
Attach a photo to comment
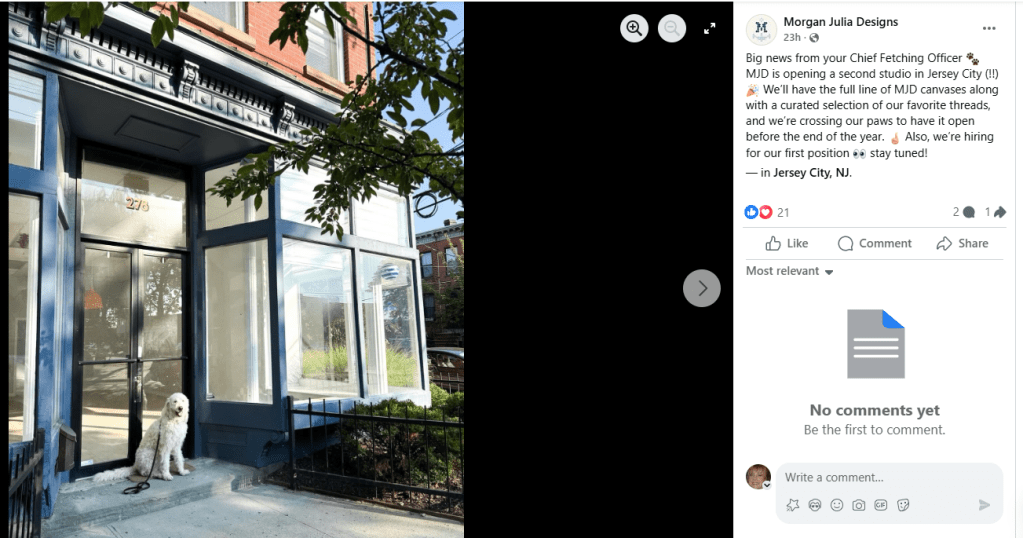click(x=859, y=505)
